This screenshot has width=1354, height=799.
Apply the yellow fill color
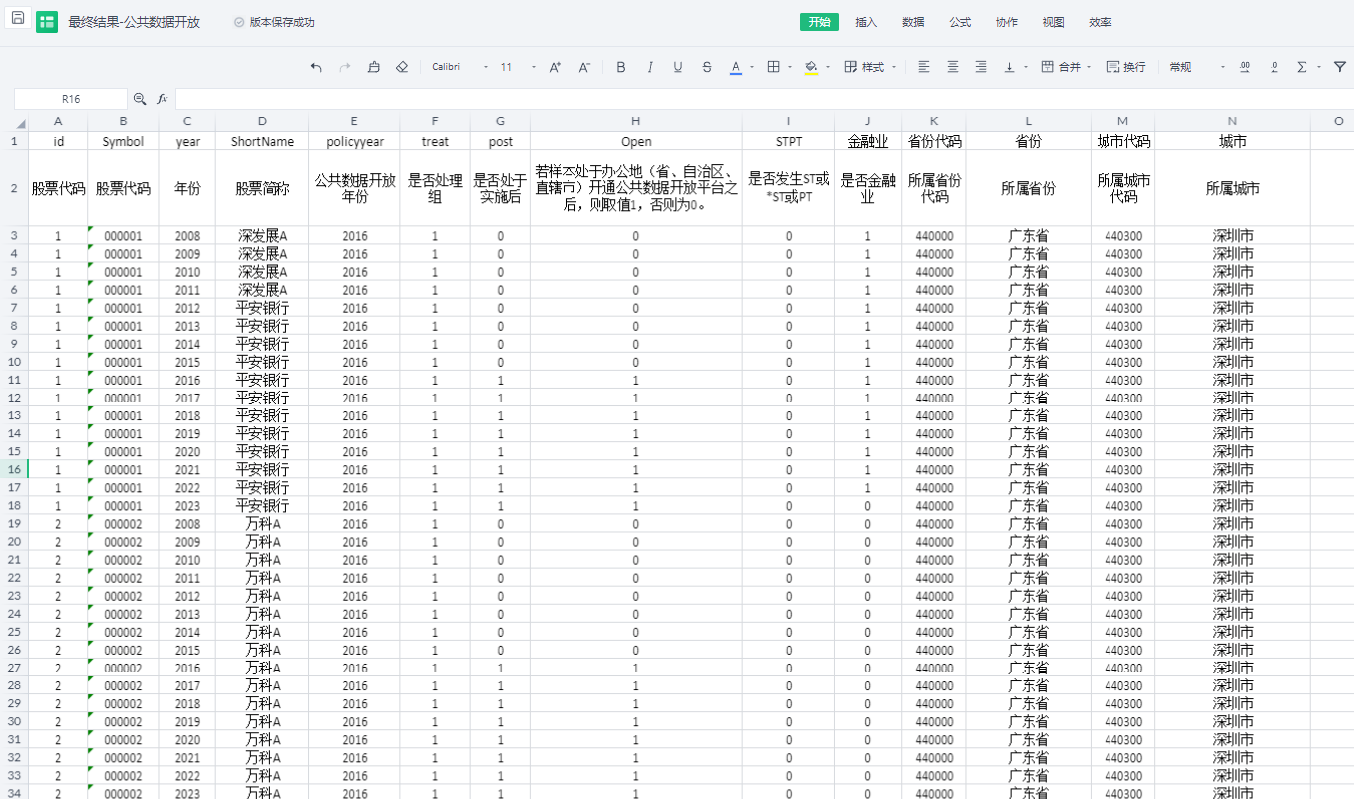coord(811,67)
